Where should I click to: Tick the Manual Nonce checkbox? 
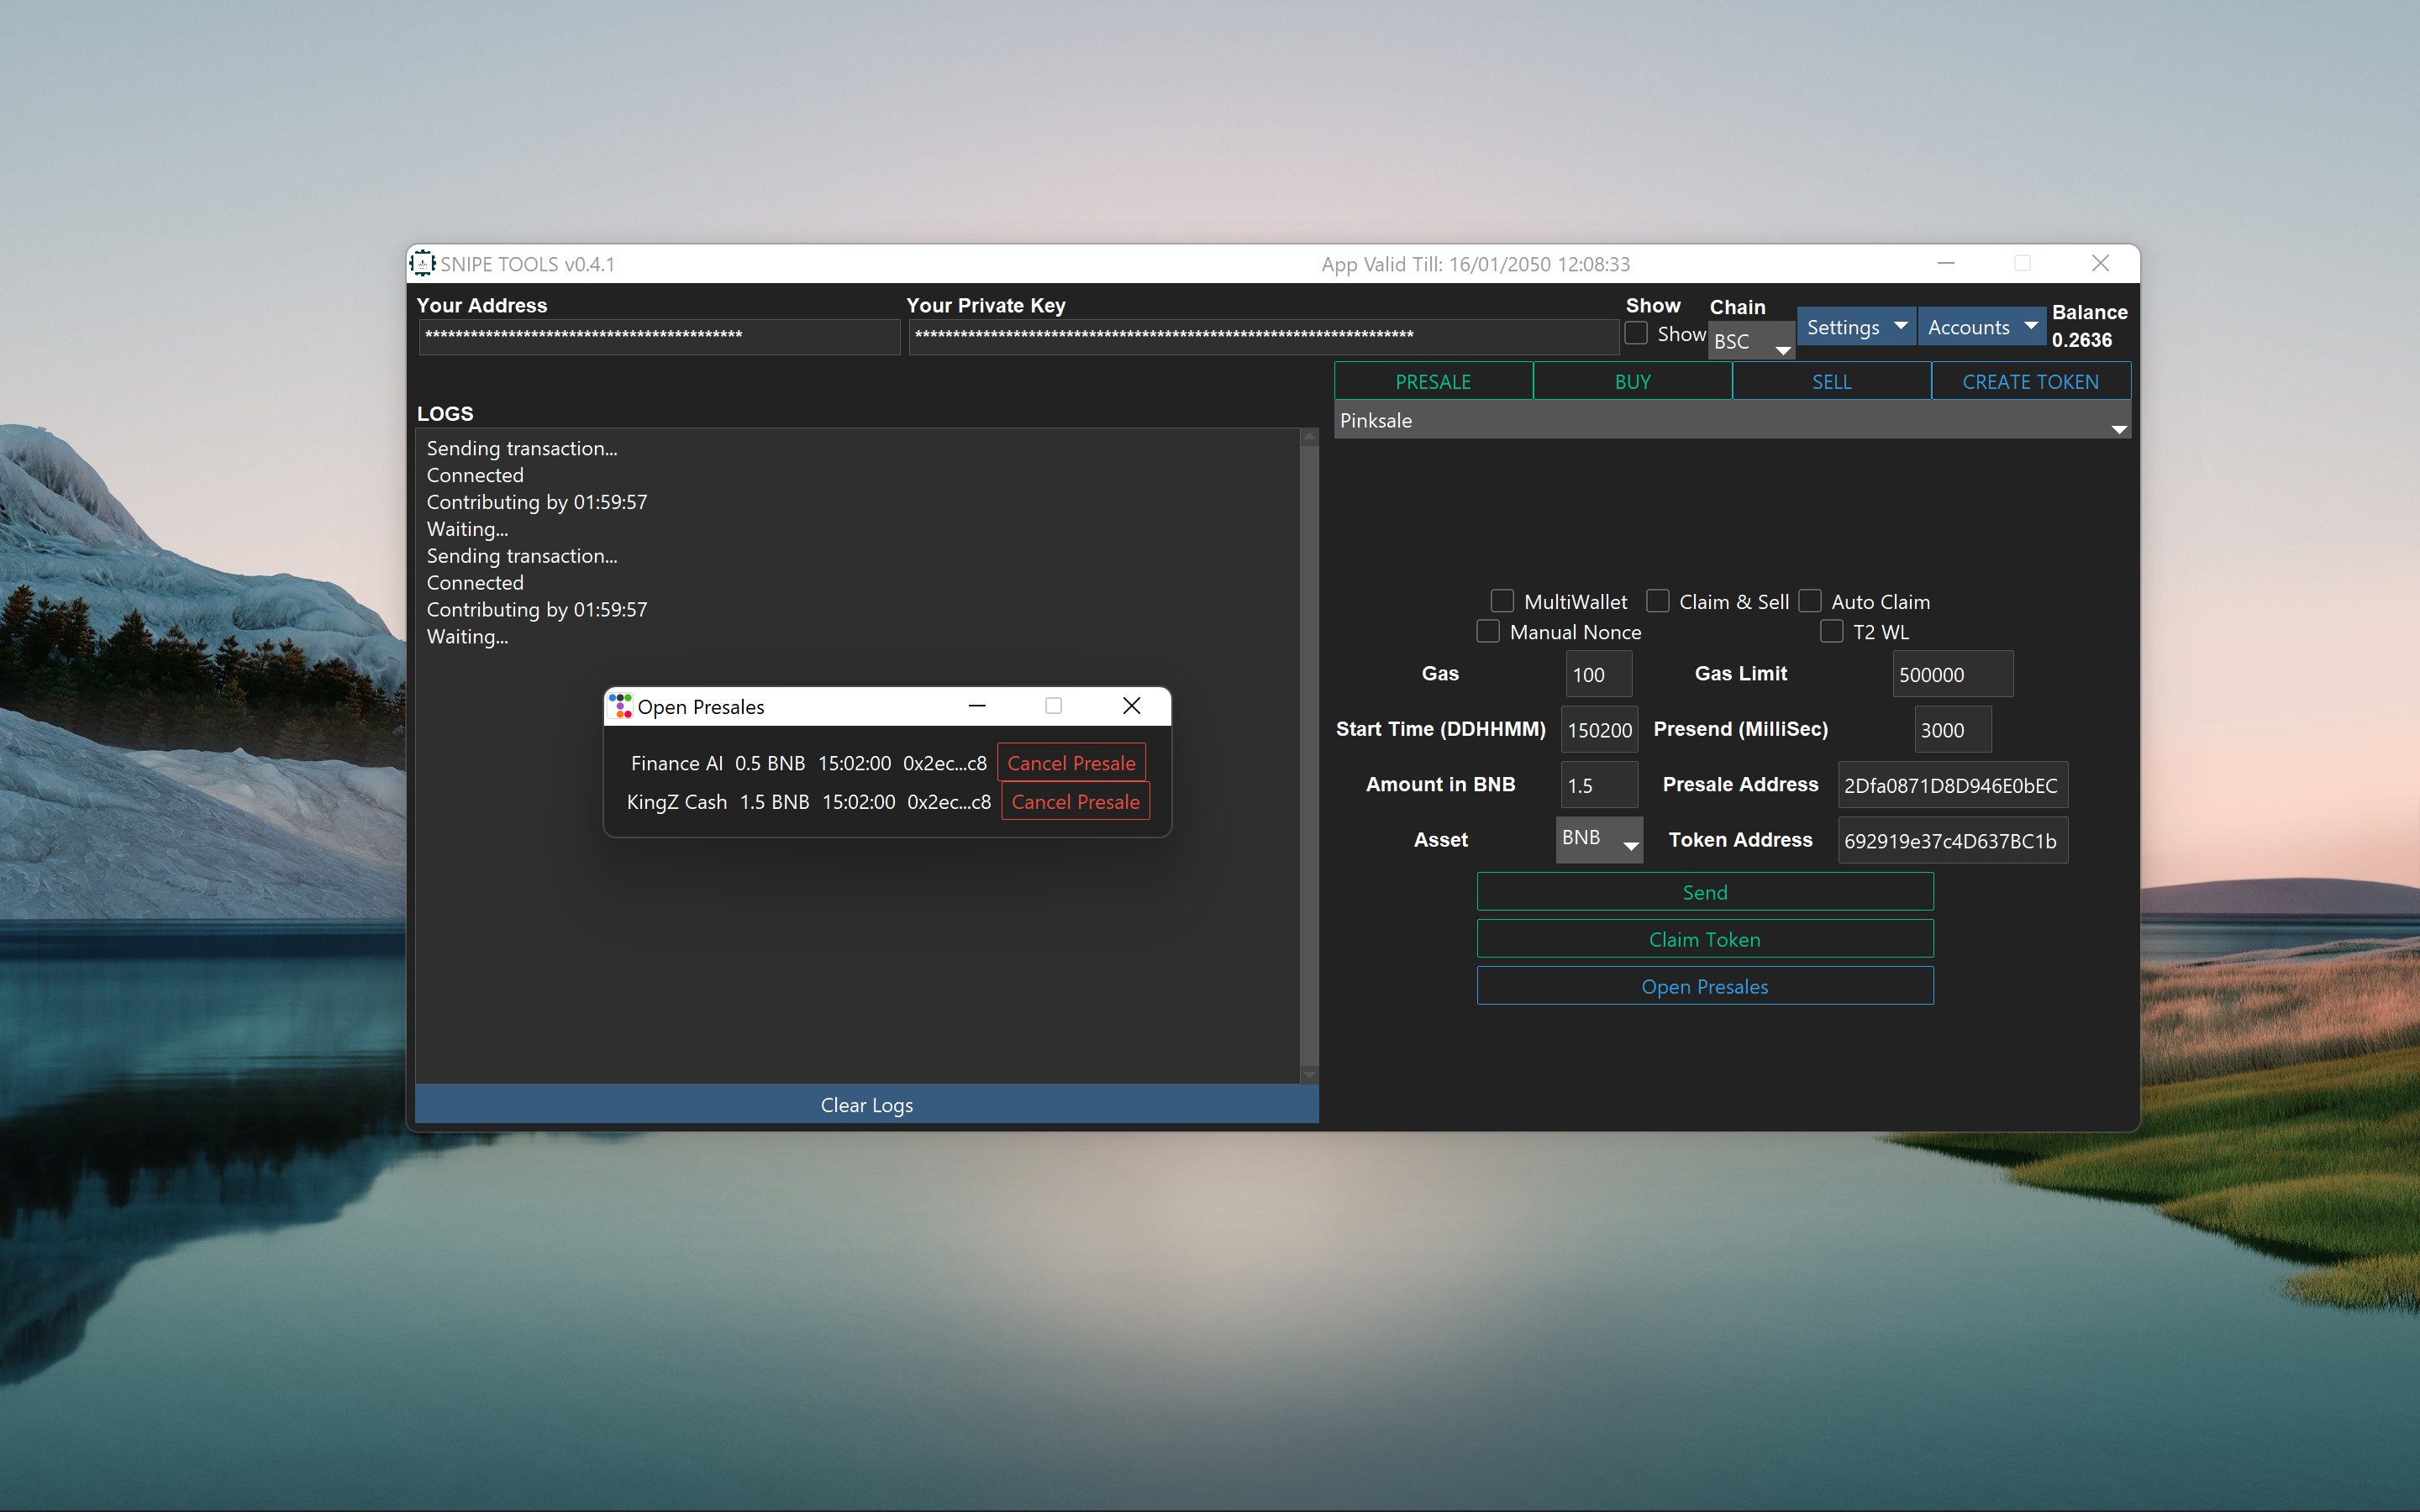(1487, 631)
